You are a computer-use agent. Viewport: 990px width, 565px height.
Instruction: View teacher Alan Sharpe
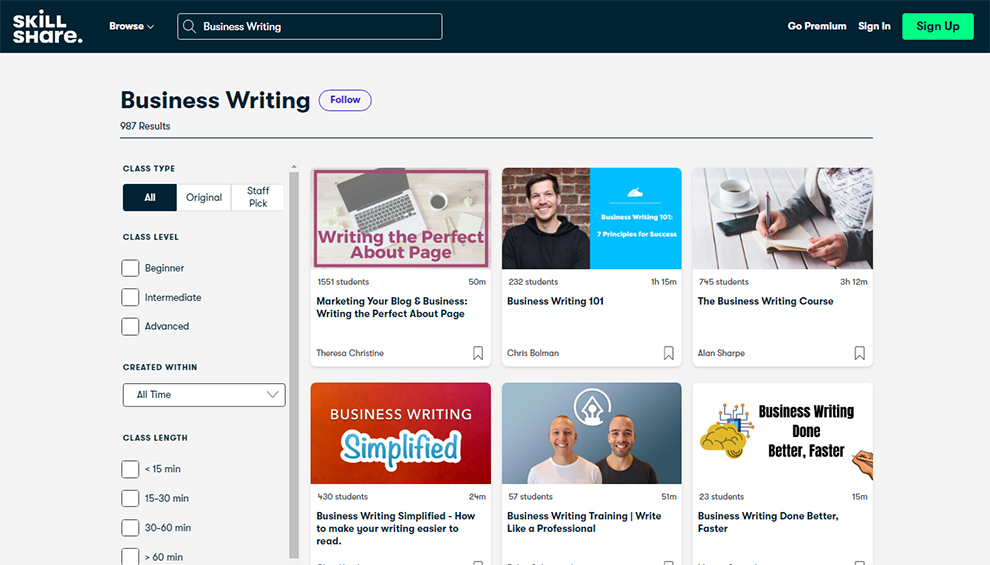pyautogui.click(x=721, y=353)
